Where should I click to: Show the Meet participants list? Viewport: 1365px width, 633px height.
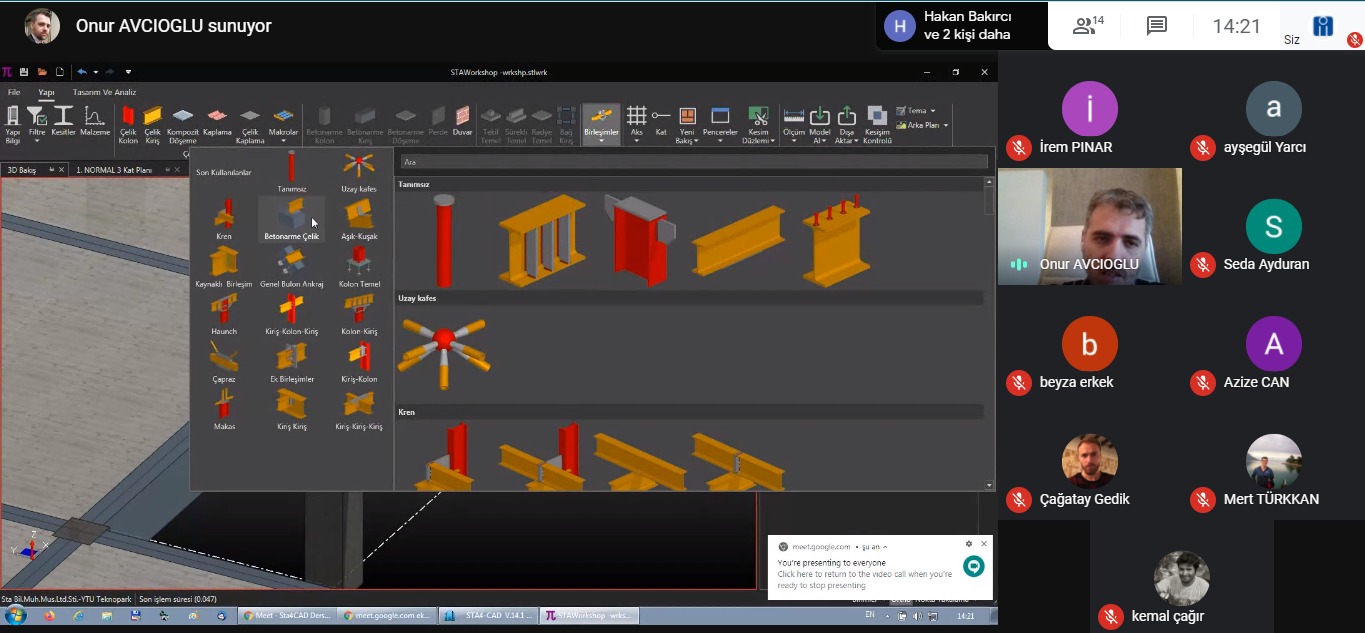1087,26
